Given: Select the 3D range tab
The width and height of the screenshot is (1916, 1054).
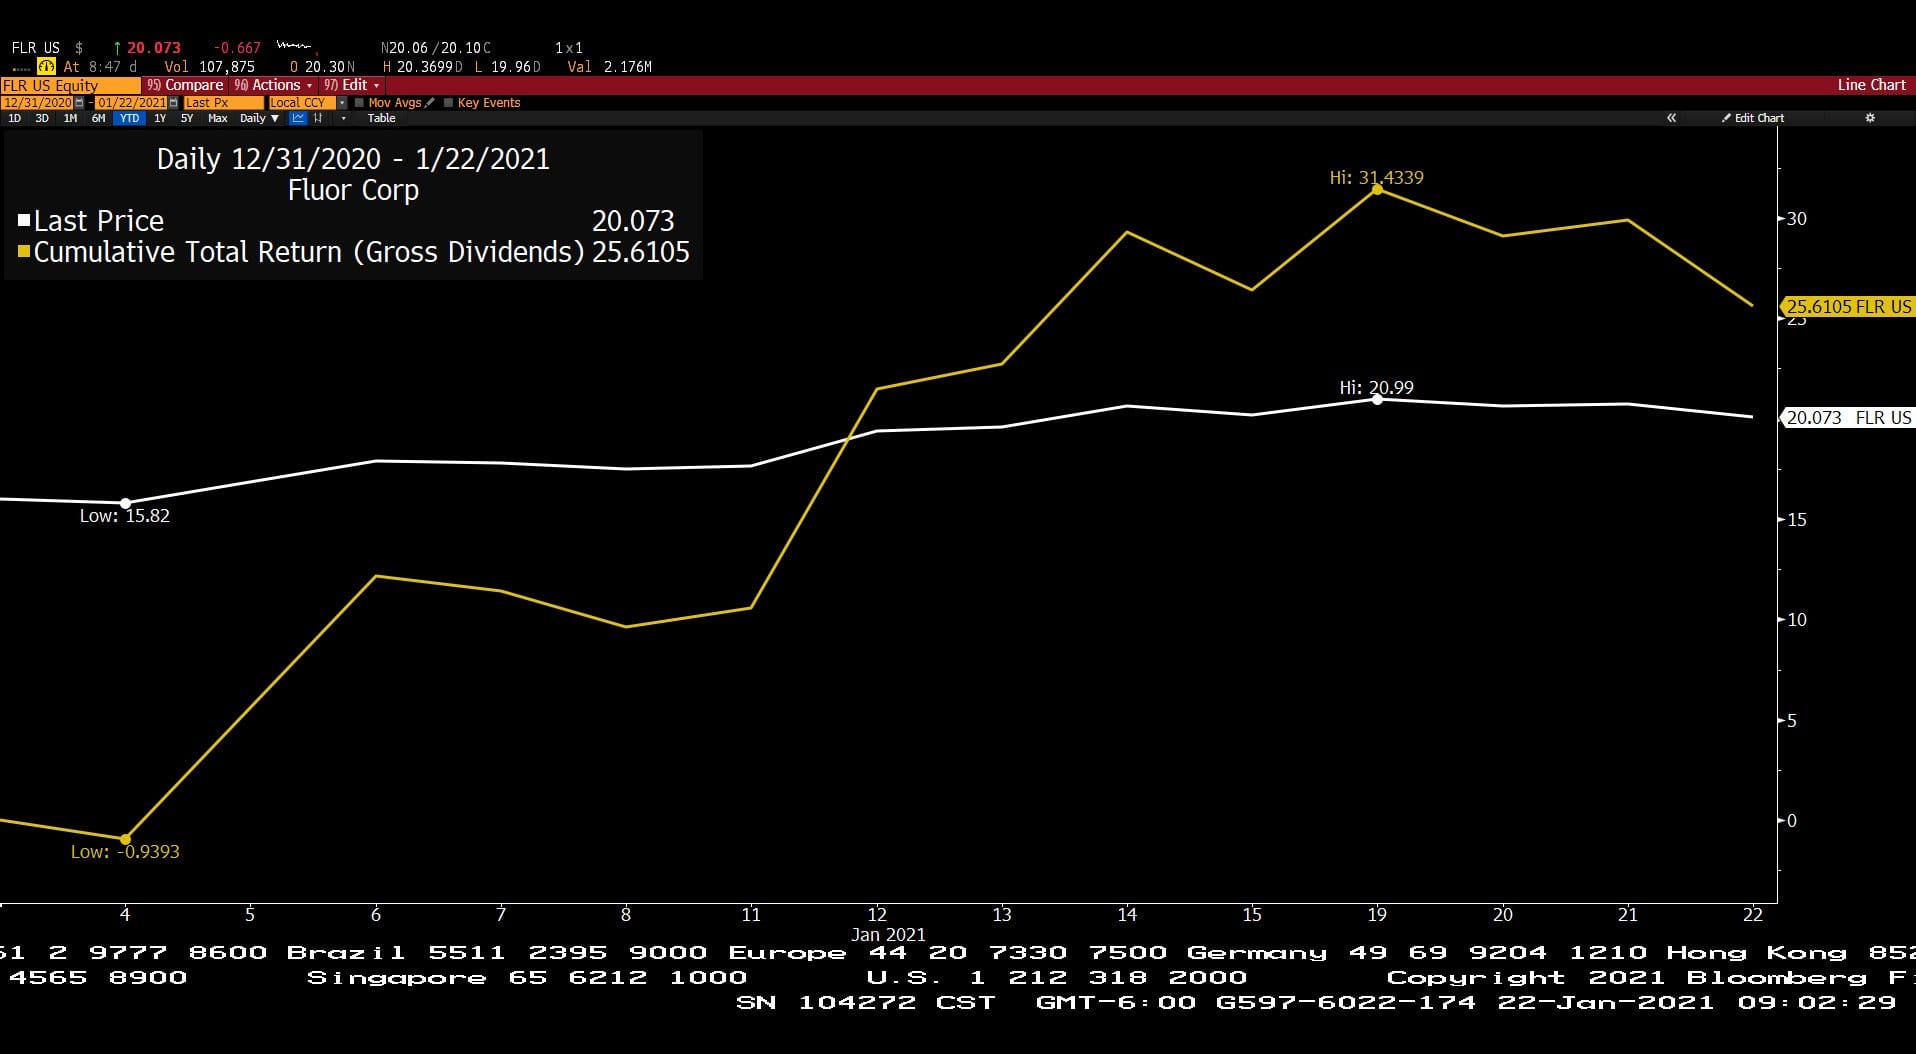Looking at the screenshot, I should point(42,118).
